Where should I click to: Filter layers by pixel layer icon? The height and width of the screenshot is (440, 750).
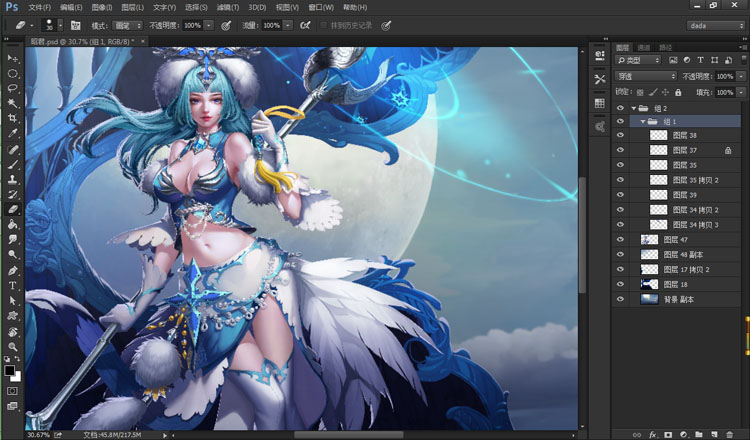(x=673, y=60)
